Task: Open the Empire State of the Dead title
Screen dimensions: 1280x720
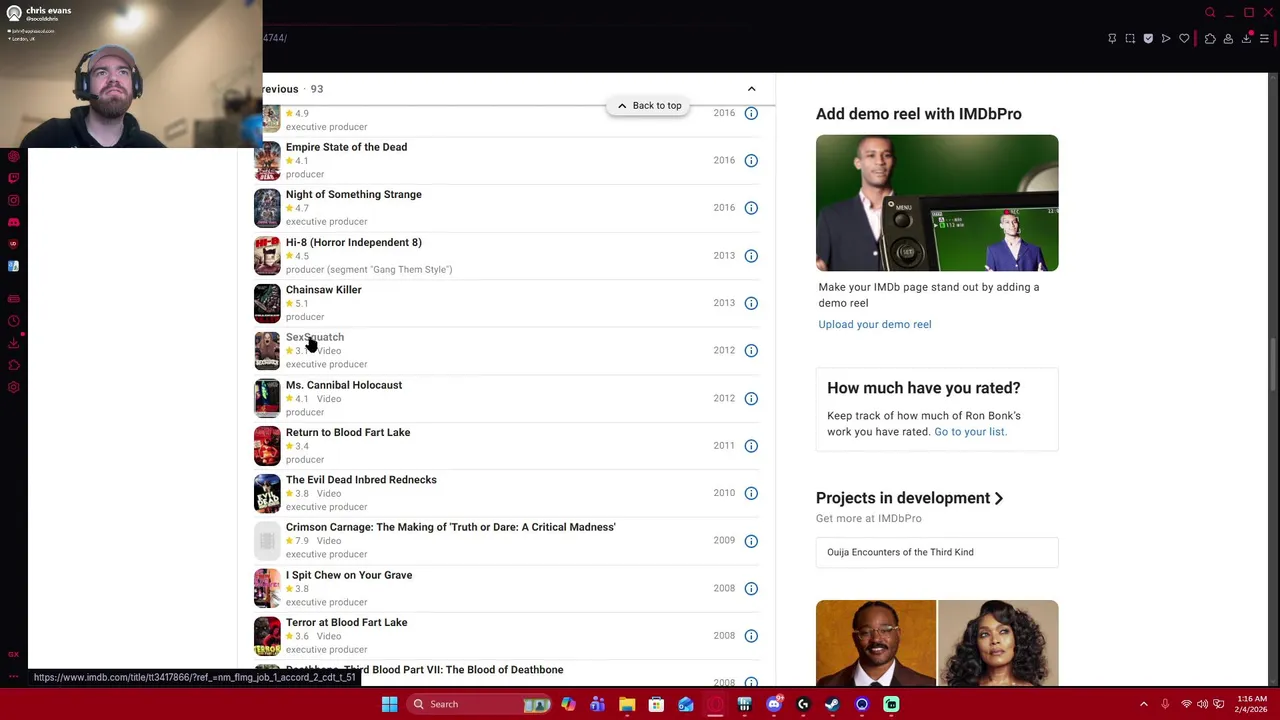Action: (x=346, y=147)
